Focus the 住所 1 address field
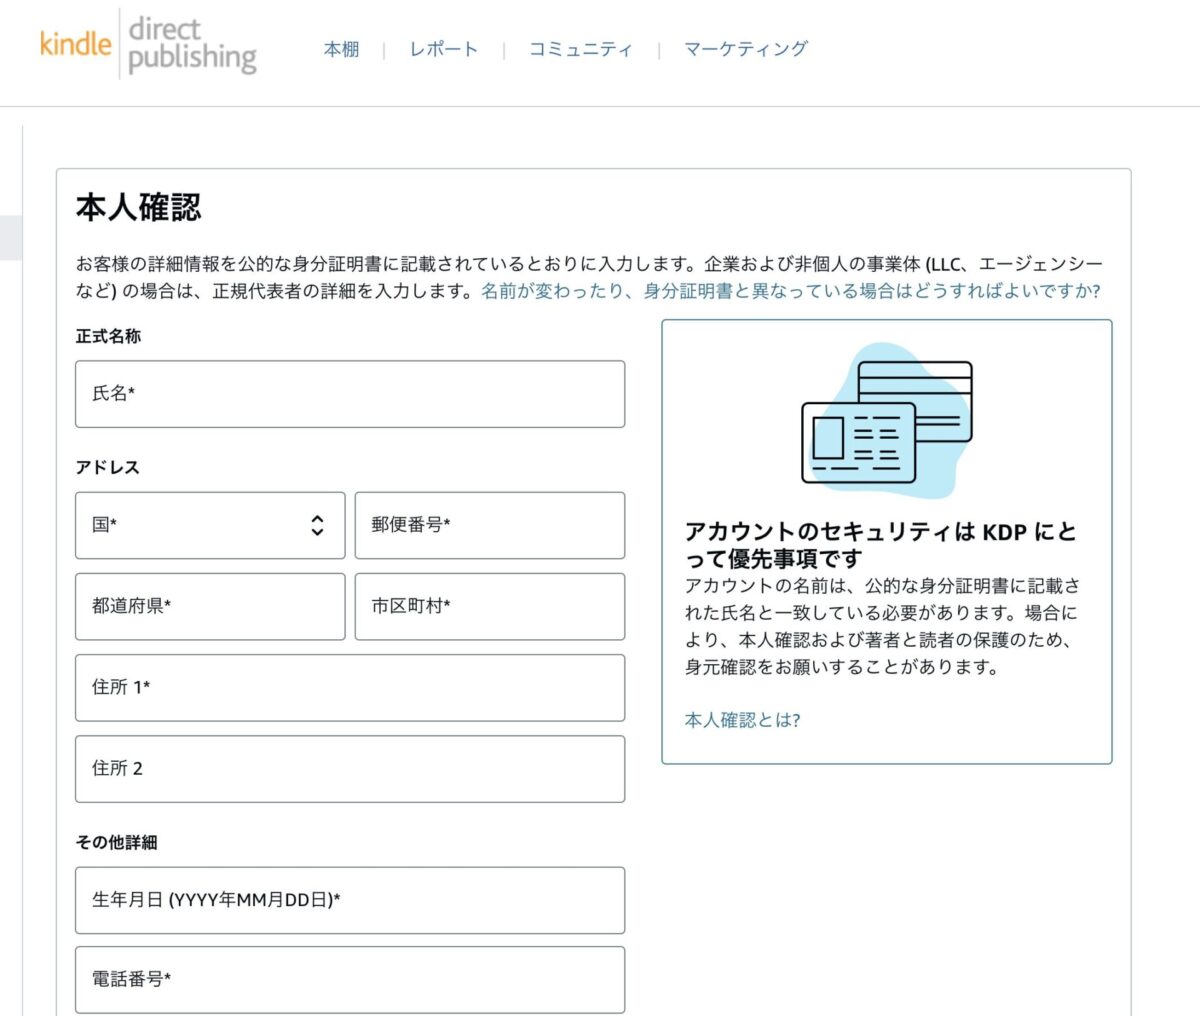 click(350, 688)
